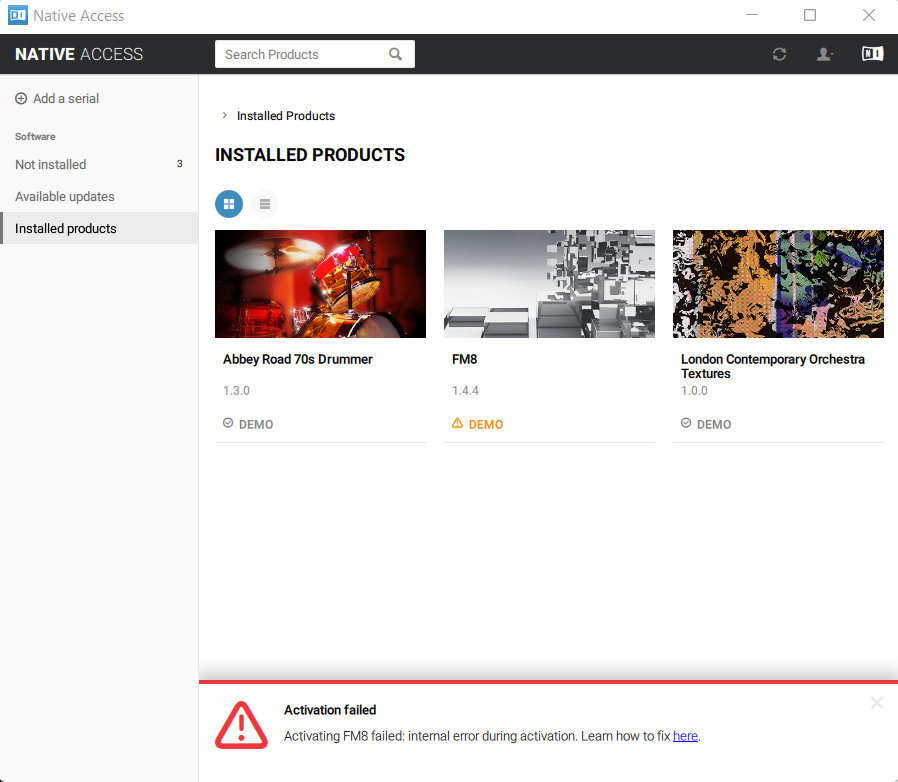Switch to list view
This screenshot has height=782, width=898.
point(265,204)
